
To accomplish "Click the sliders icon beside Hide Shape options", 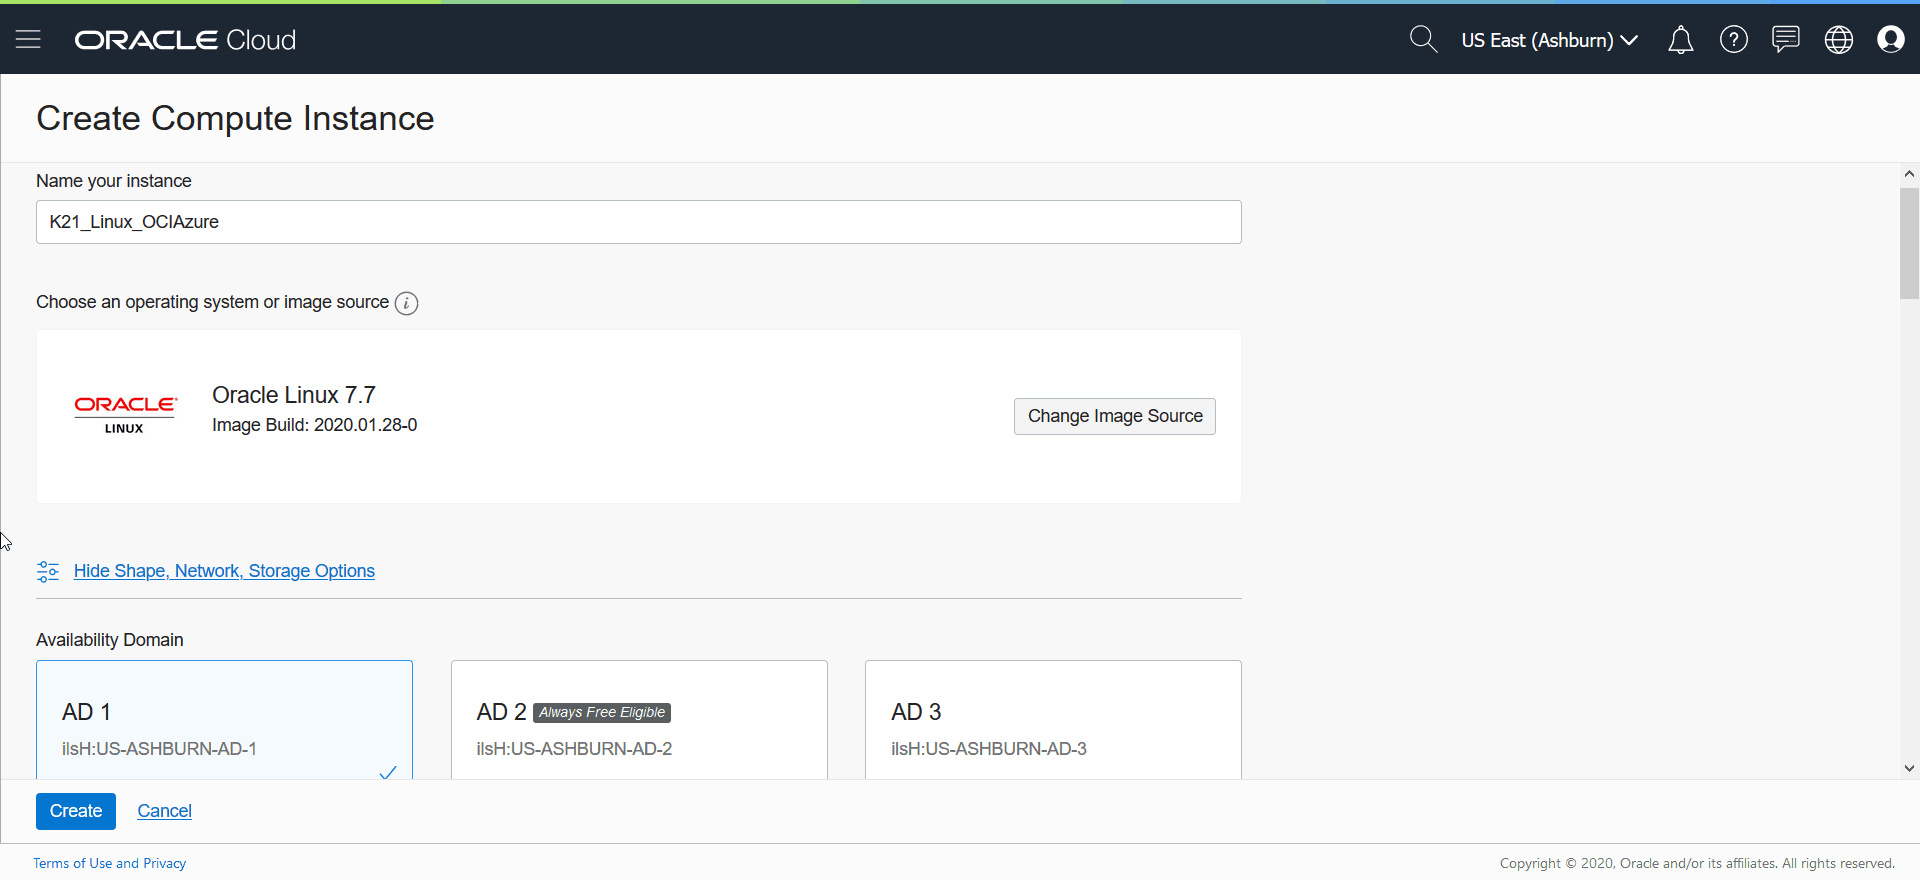I will [48, 571].
